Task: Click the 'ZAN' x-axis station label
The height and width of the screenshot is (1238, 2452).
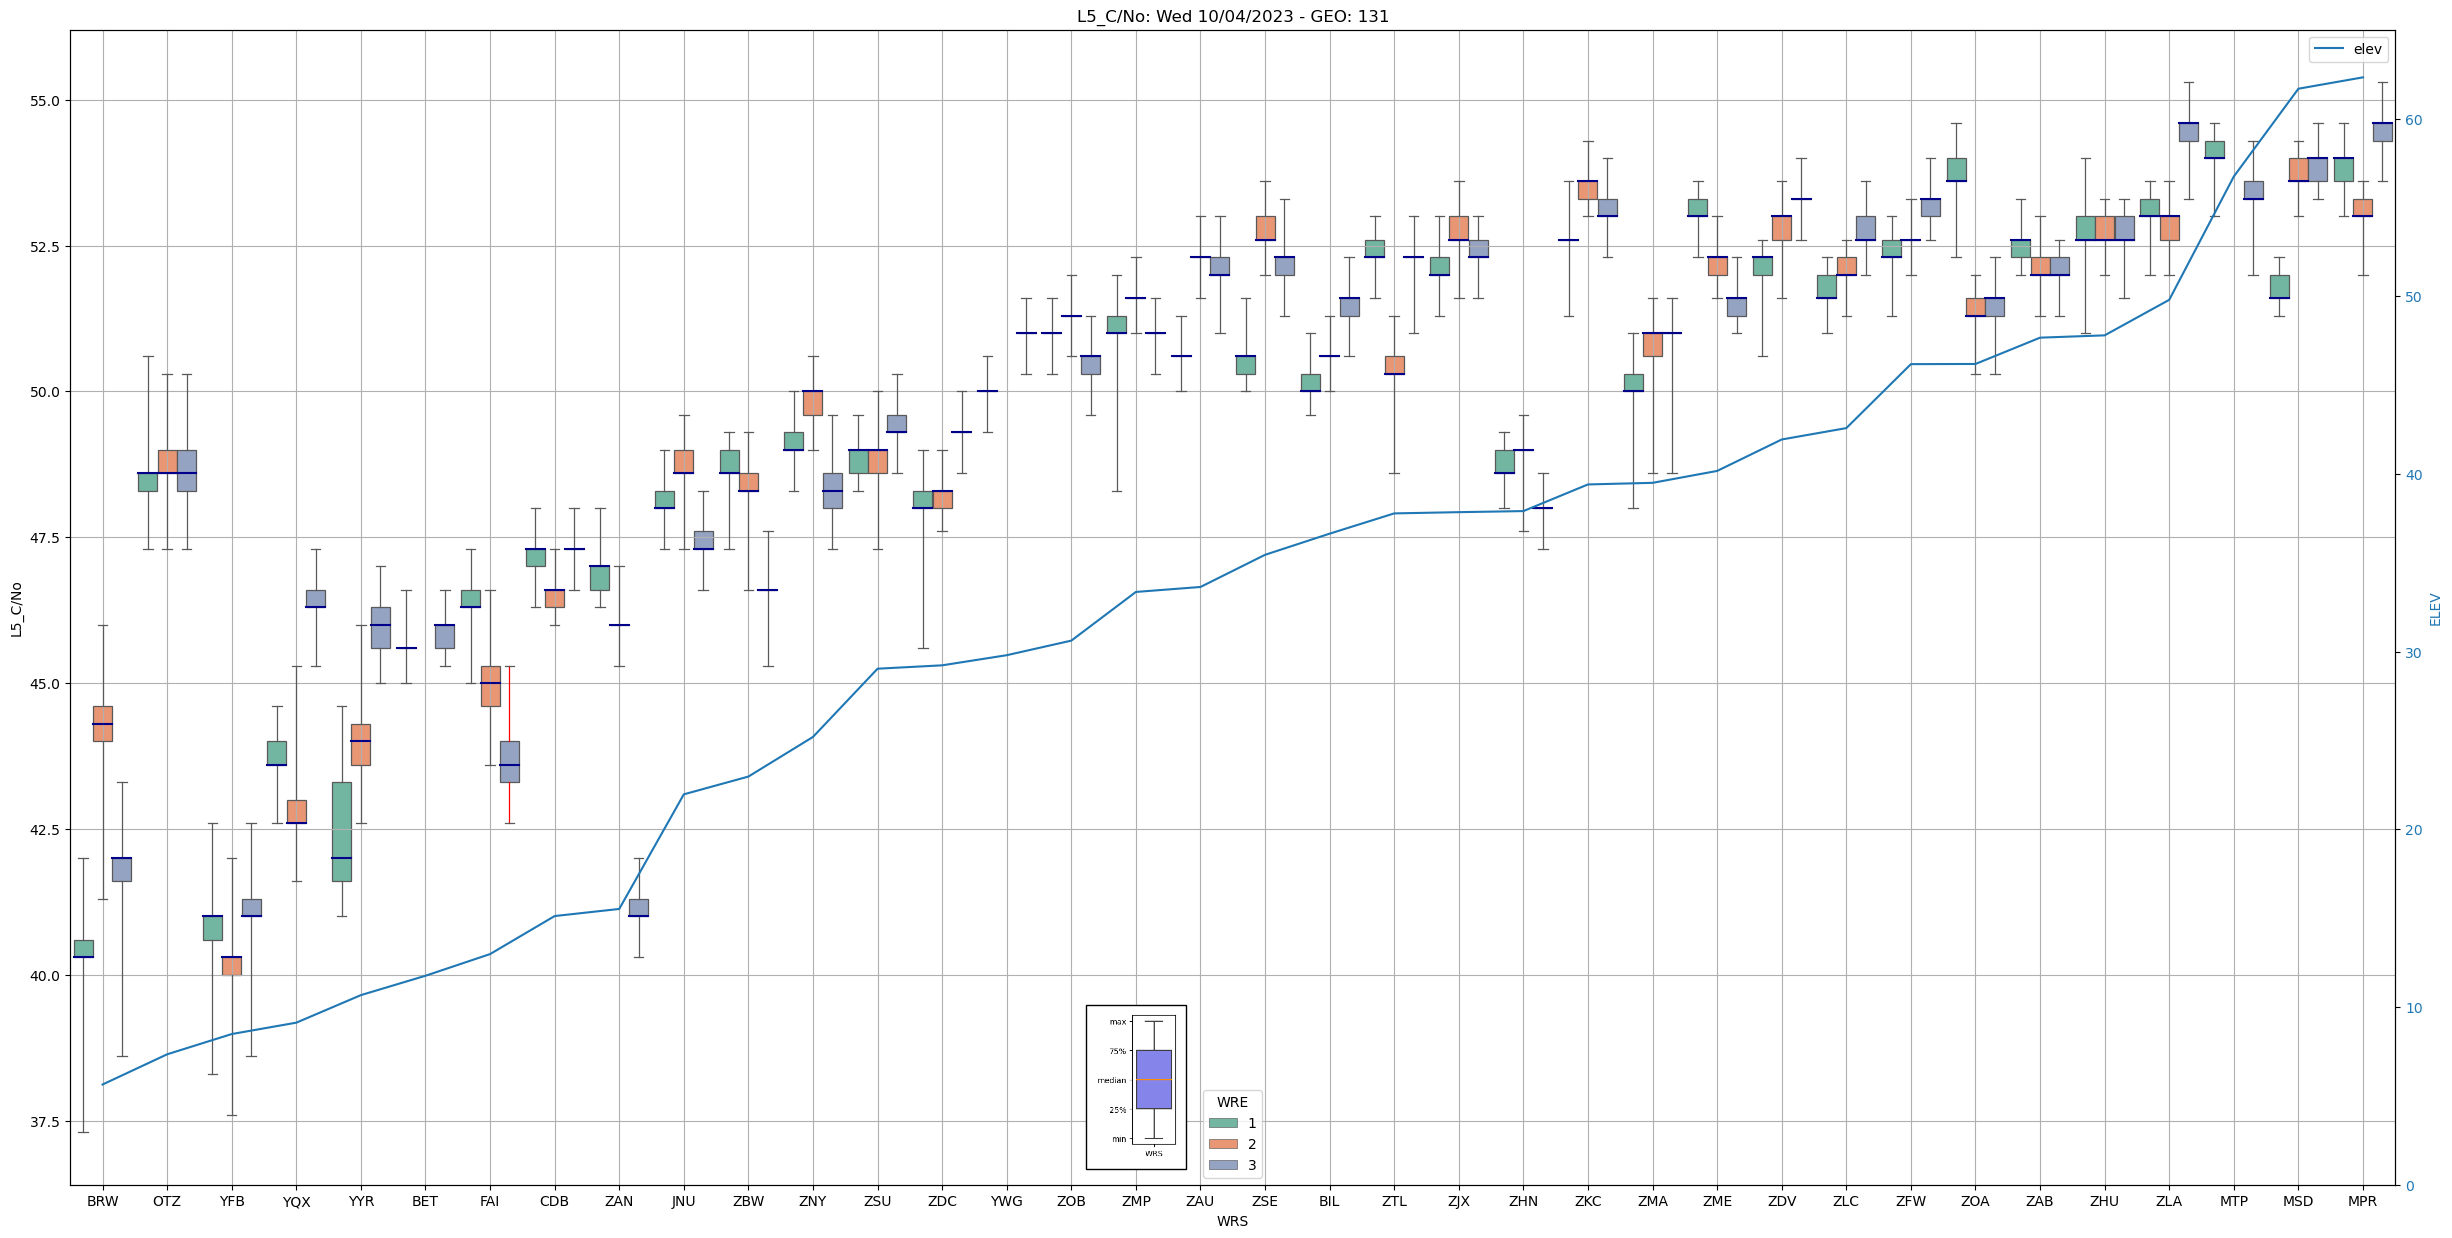Action: click(619, 1201)
